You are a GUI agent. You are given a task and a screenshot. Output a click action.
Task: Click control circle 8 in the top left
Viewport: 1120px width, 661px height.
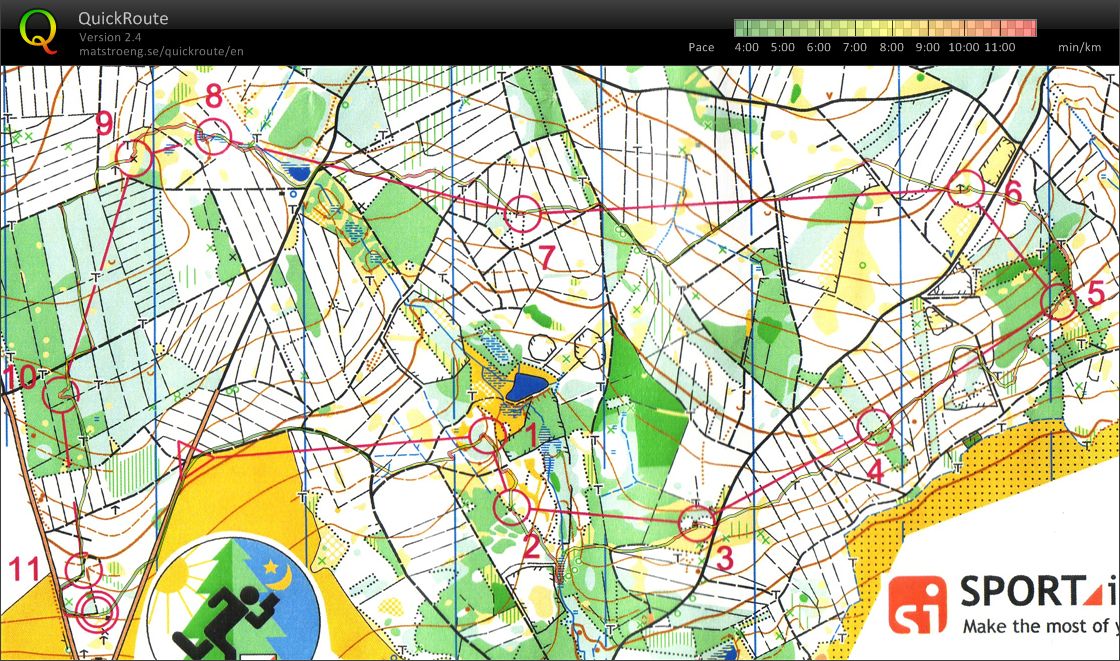pos(213,135)
